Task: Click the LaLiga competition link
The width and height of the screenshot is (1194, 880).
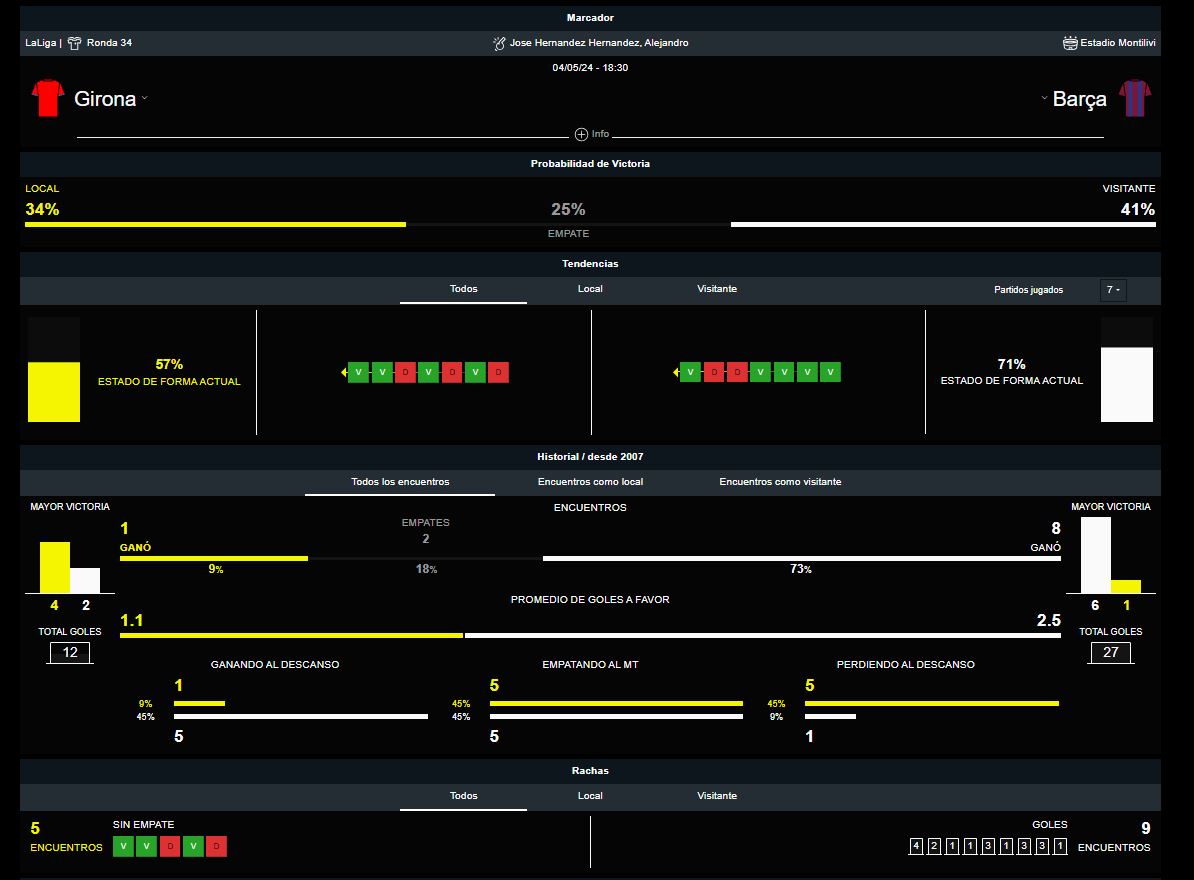Action: click(x=40, y=43)
